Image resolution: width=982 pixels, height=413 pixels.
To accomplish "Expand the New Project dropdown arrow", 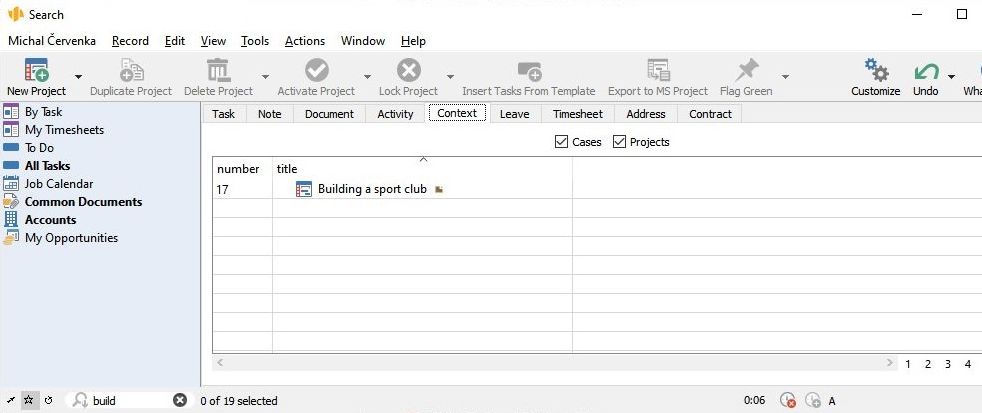I will pos(78,77).
